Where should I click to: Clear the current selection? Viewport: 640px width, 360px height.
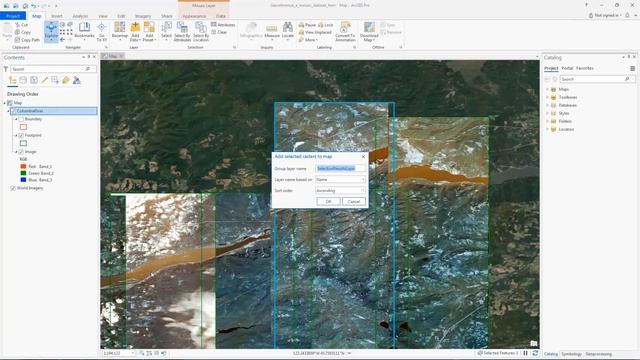pyautogui.click(x=219, y=32)
